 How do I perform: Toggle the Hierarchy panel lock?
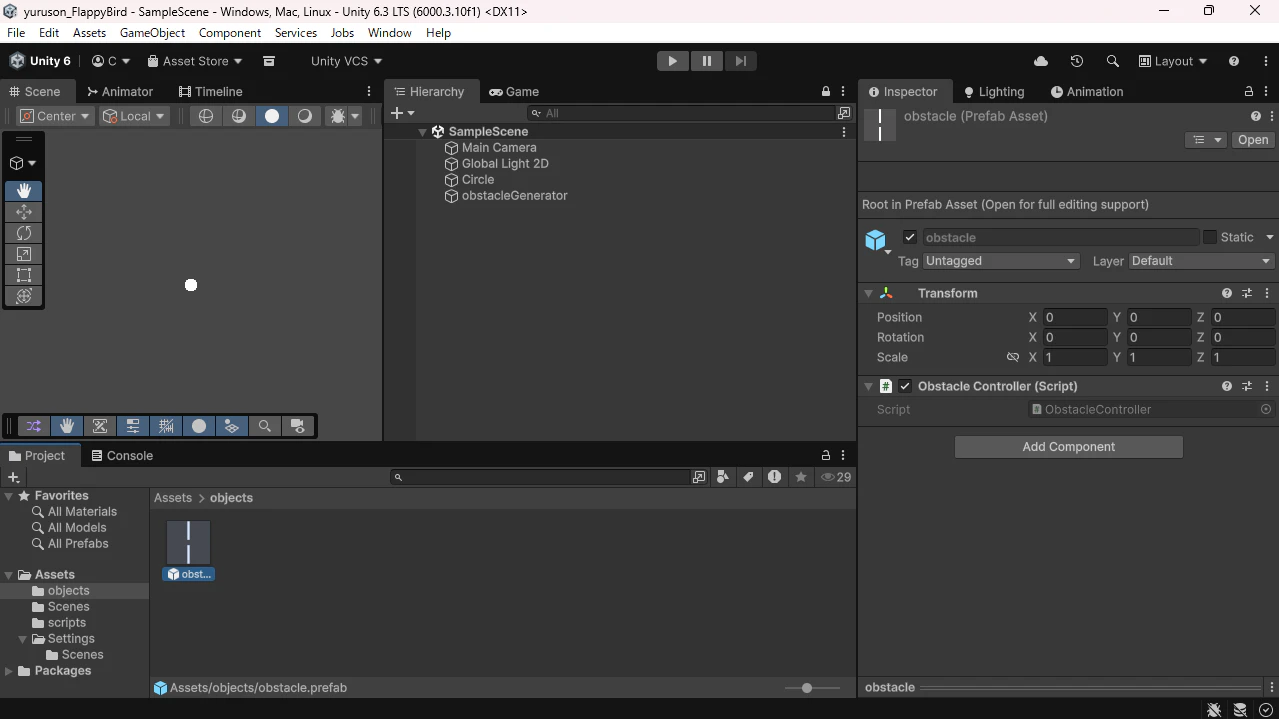(x=826, y=91)
